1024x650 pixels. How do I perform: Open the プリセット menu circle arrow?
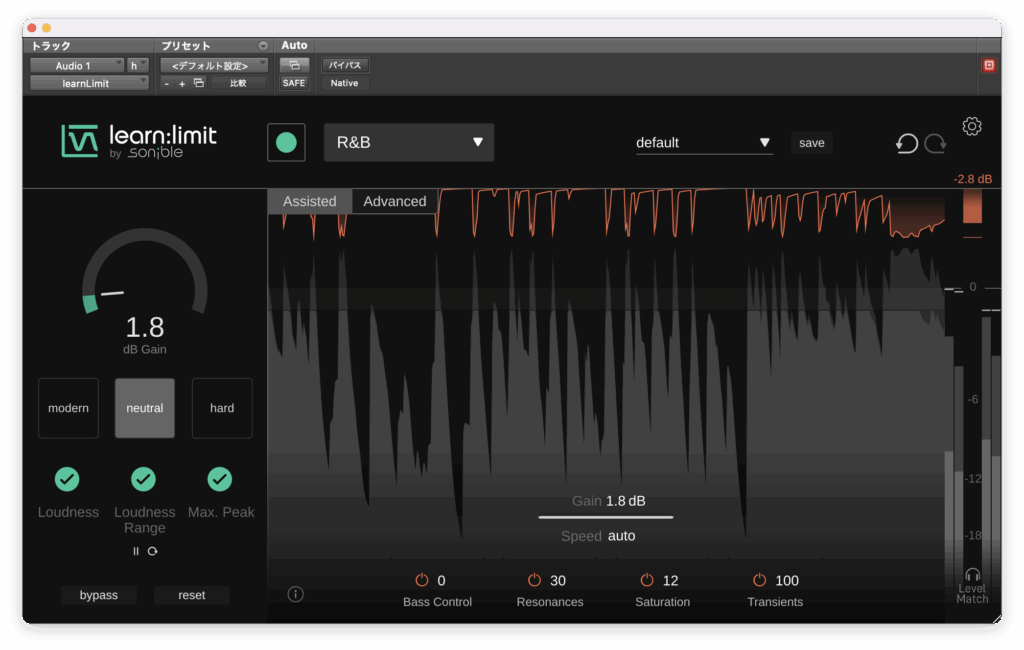(263, 46)
